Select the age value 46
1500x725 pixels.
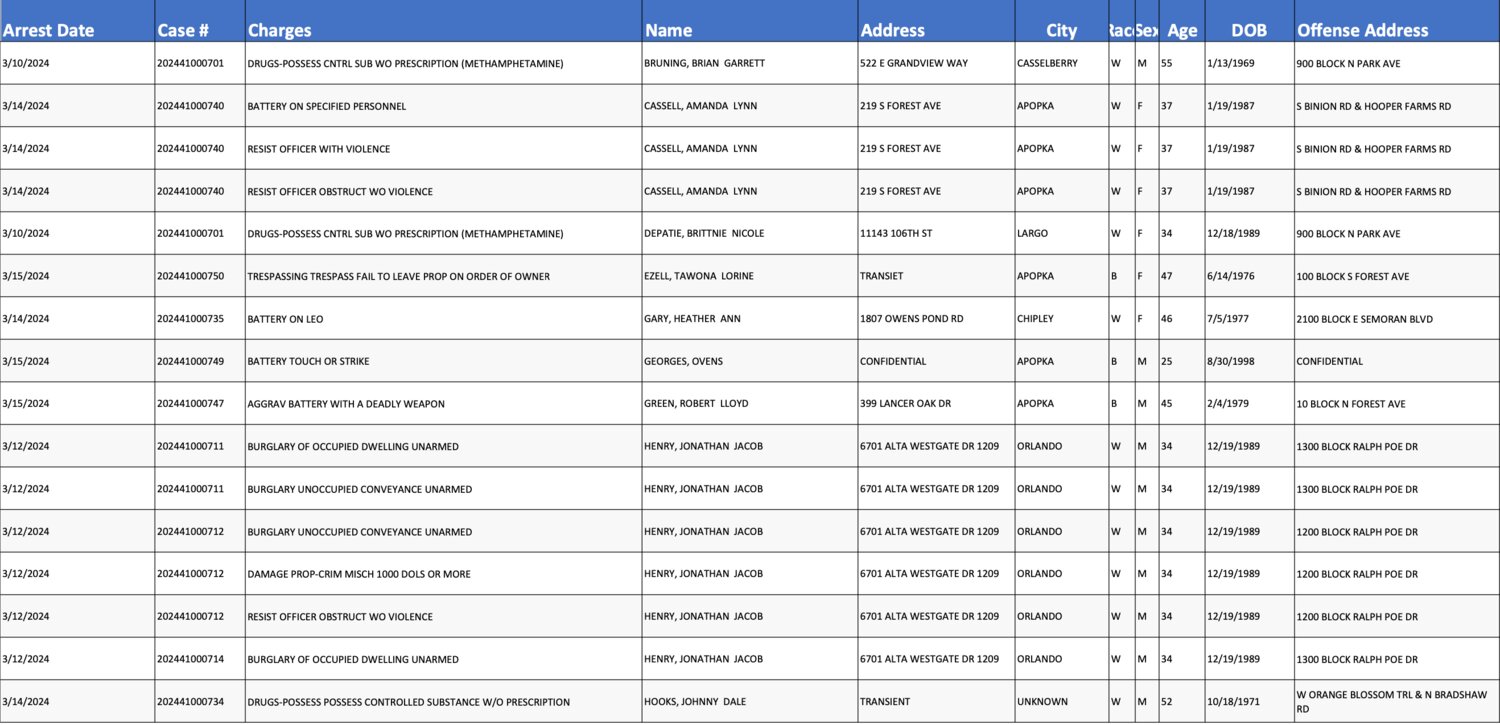(x=1167, y=319)
